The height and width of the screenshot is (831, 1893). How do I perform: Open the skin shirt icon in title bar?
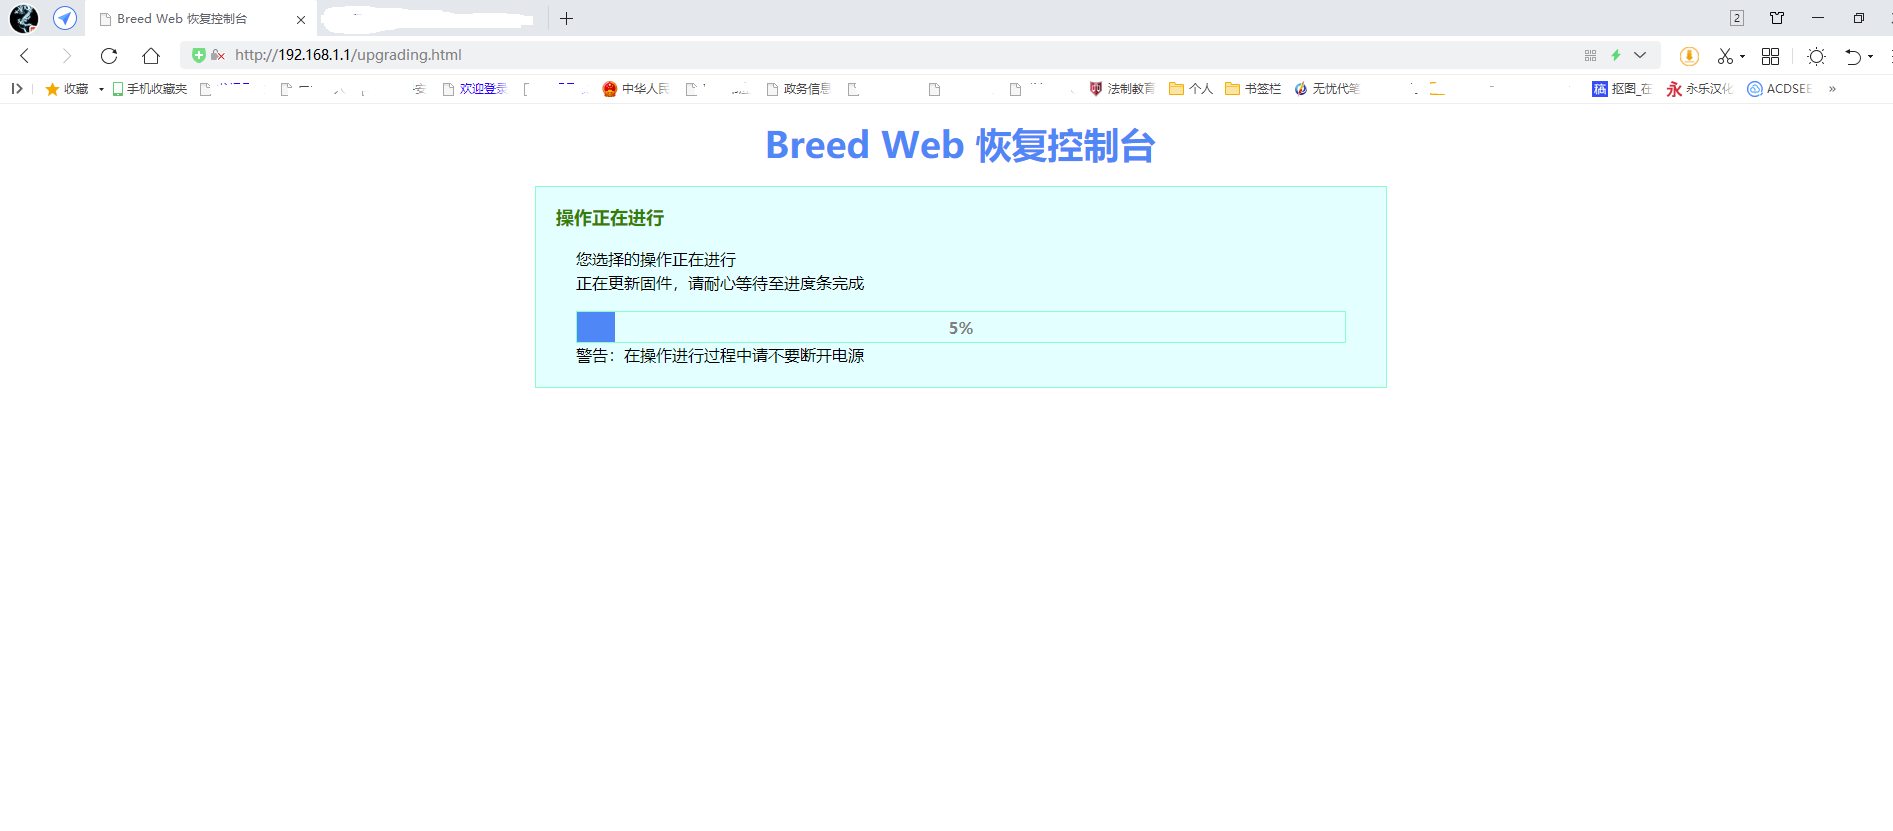tap(1777, 18)
